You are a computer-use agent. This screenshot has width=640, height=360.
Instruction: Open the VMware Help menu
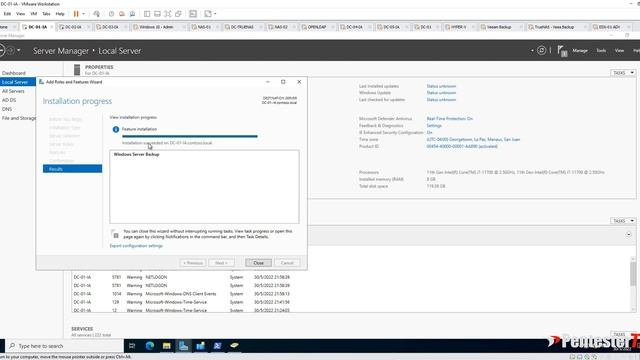coord(60,13)
